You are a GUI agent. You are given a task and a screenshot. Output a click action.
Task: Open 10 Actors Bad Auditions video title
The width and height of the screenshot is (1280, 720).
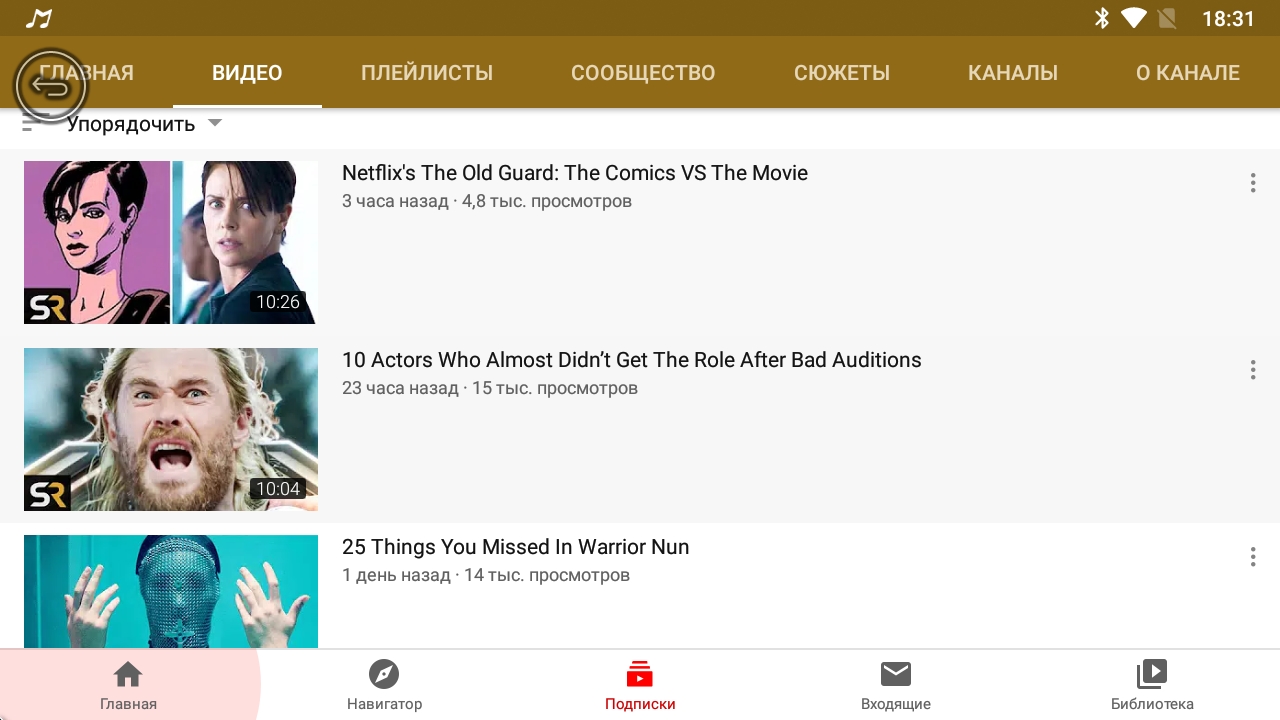click(x=631, y=360)
